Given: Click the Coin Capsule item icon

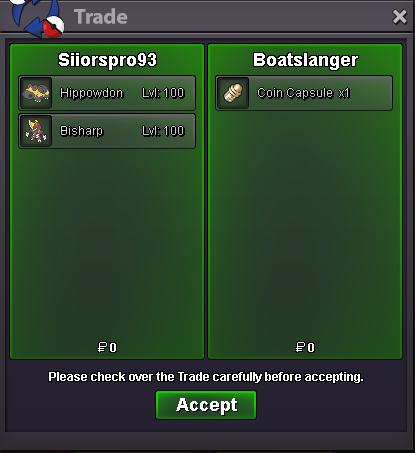Looking at the screenshot, I should (x=233, y=93).
